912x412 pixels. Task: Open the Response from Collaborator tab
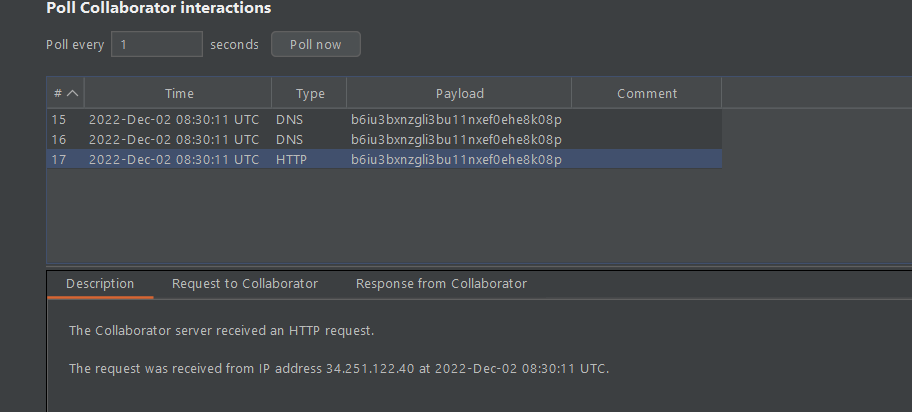point(441,283)
